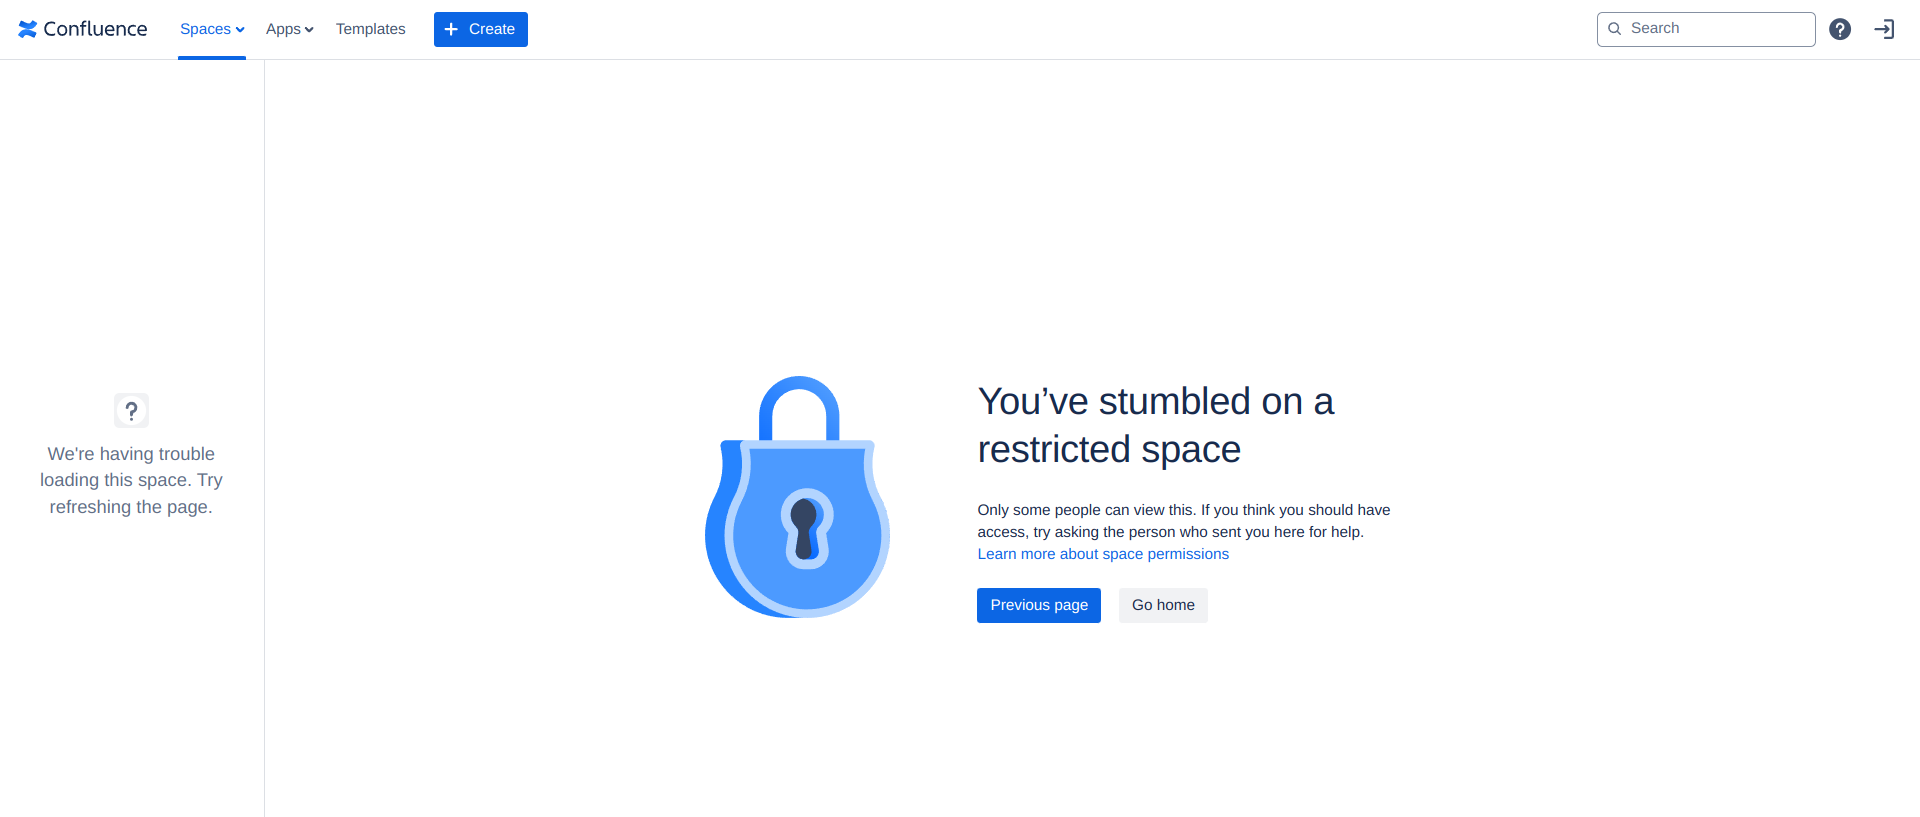Click the log in arrow icon

point(1884,29)
